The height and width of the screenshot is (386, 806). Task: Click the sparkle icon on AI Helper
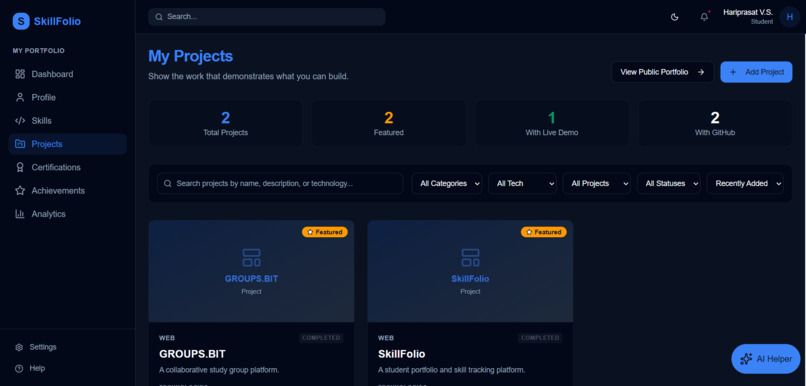(746, 359)
